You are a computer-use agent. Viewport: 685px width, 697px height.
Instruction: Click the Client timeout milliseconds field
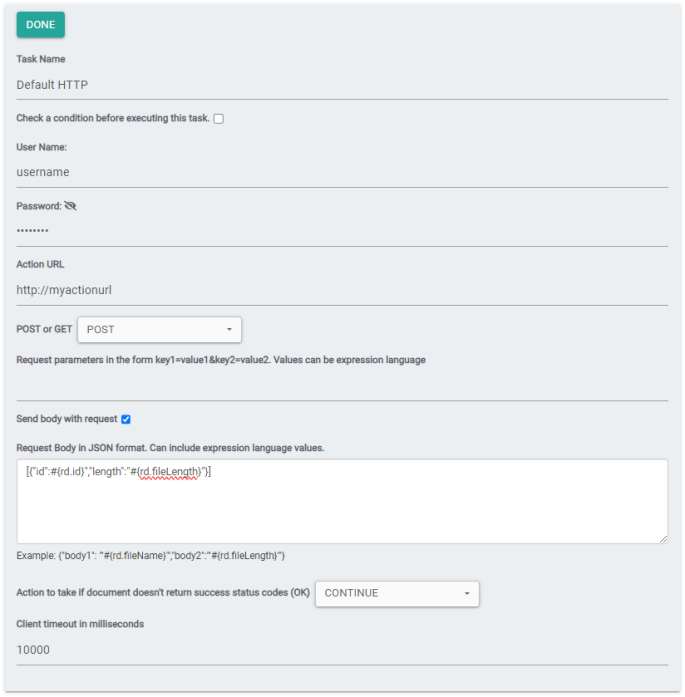pyautogui.click(x=342, y=650)
